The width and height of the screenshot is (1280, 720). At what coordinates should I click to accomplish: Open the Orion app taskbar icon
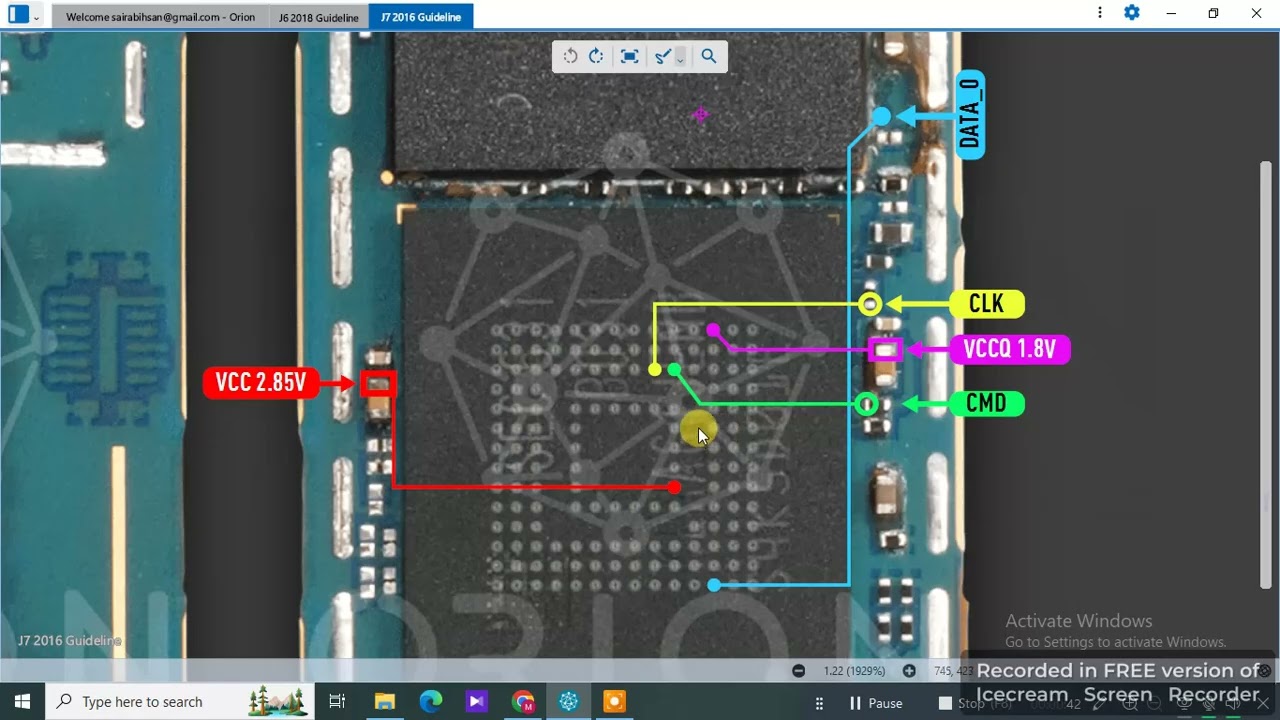(569, 702)
